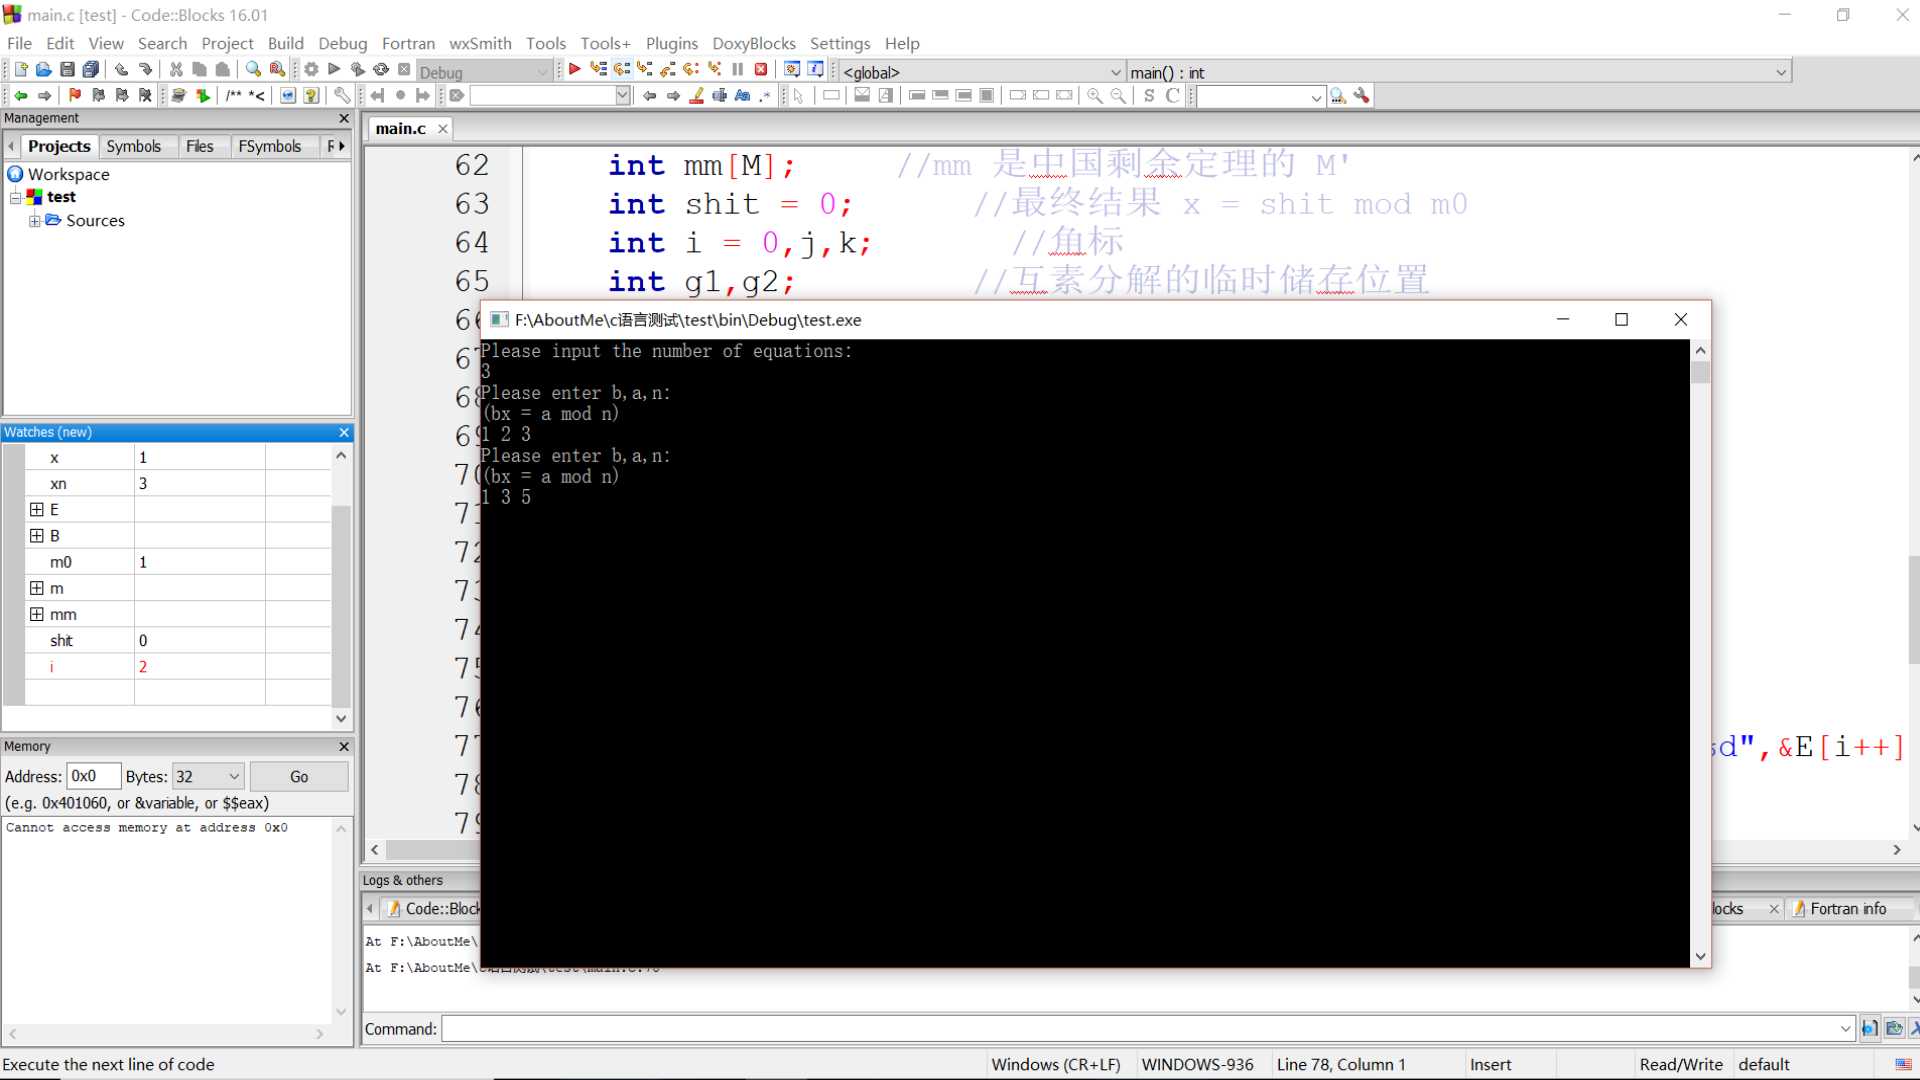Click the Step into debug icon
The width and height of the screenshot is (1920, 1080).
coord(644,69)
